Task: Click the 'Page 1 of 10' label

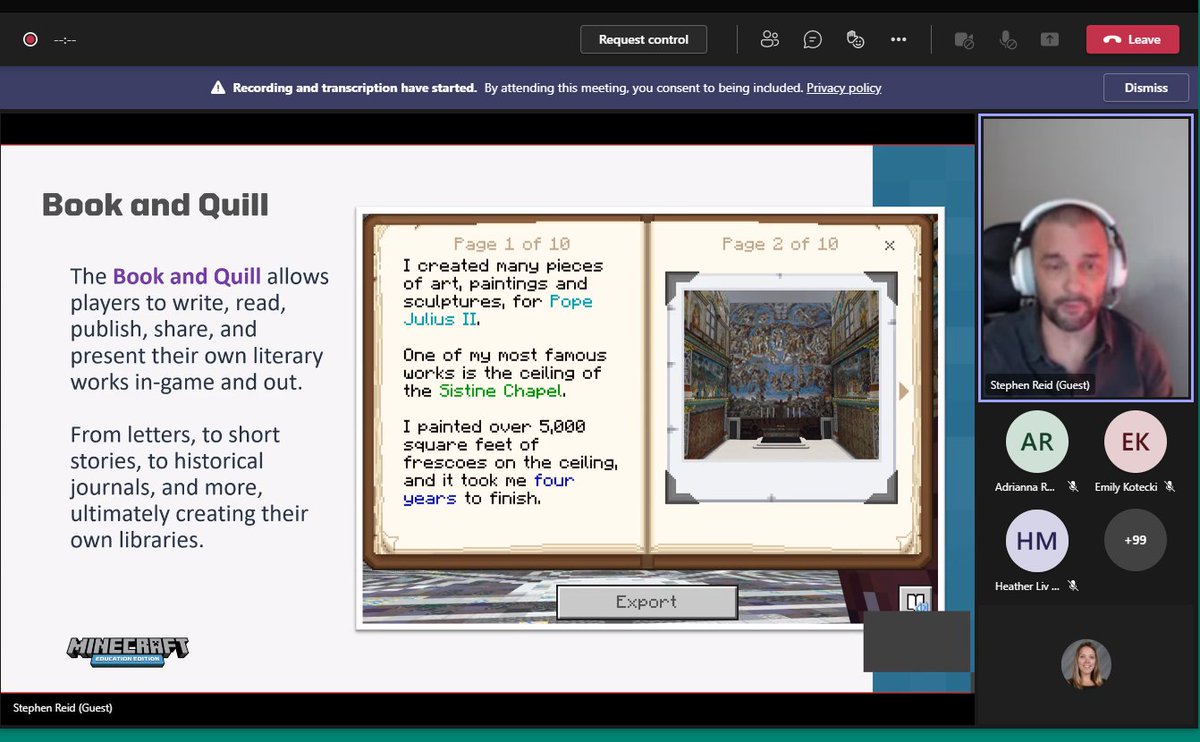Action: pyautogui.click(x=511, y=244)
